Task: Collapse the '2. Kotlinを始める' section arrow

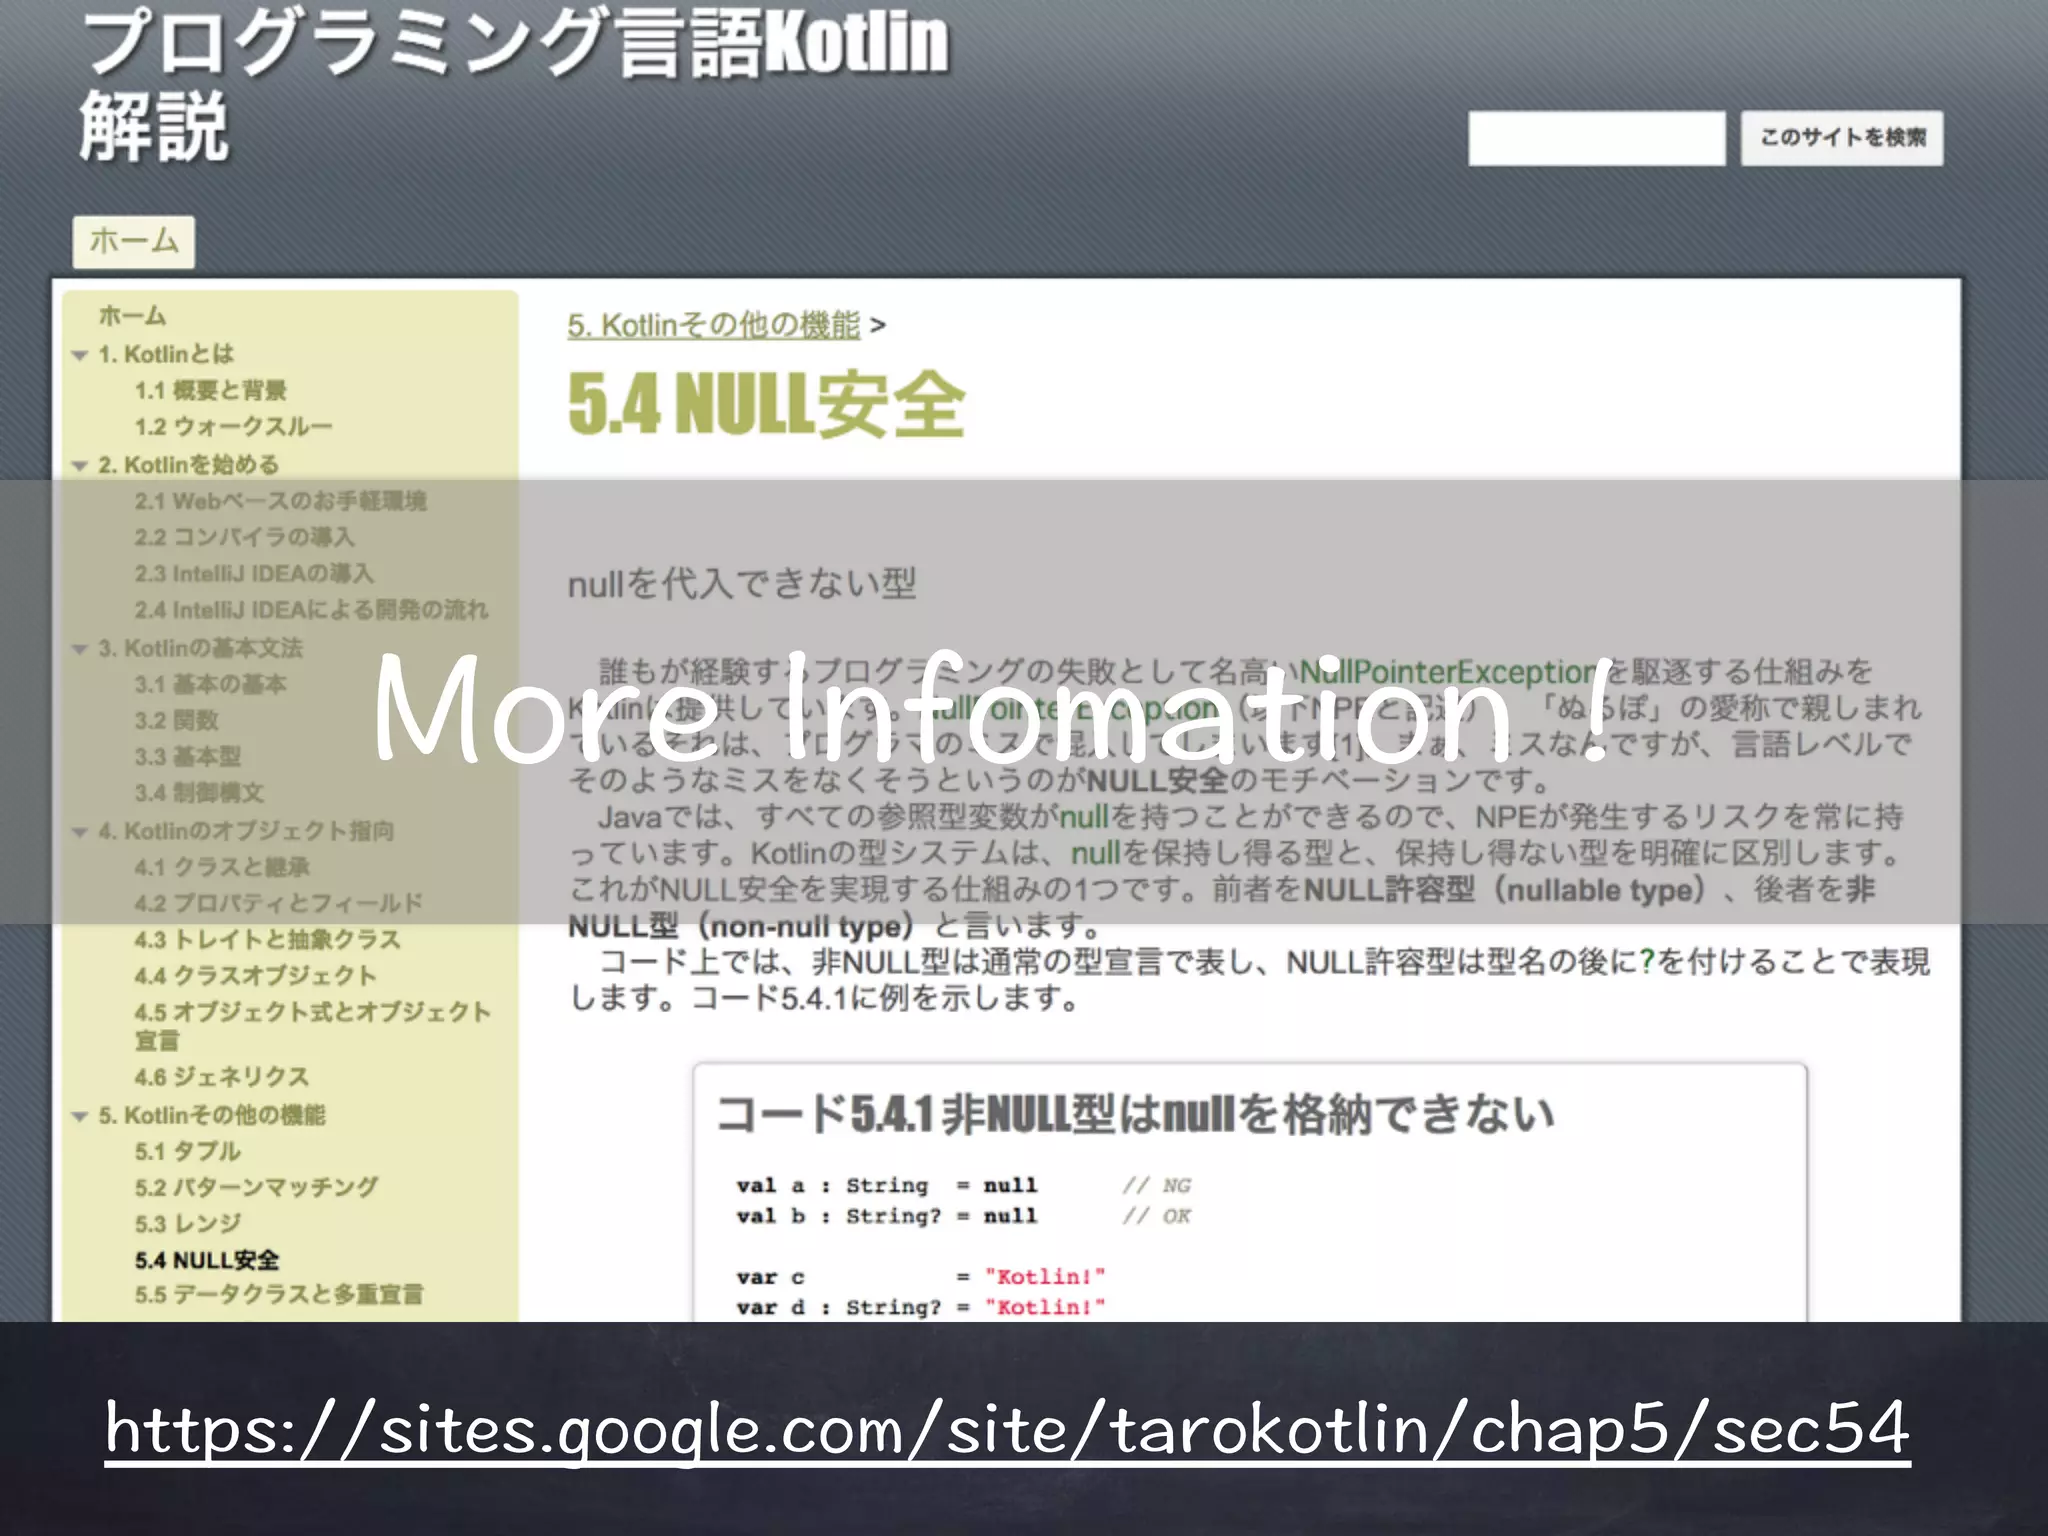Action: pyautogui.click(x=80, y=465)
